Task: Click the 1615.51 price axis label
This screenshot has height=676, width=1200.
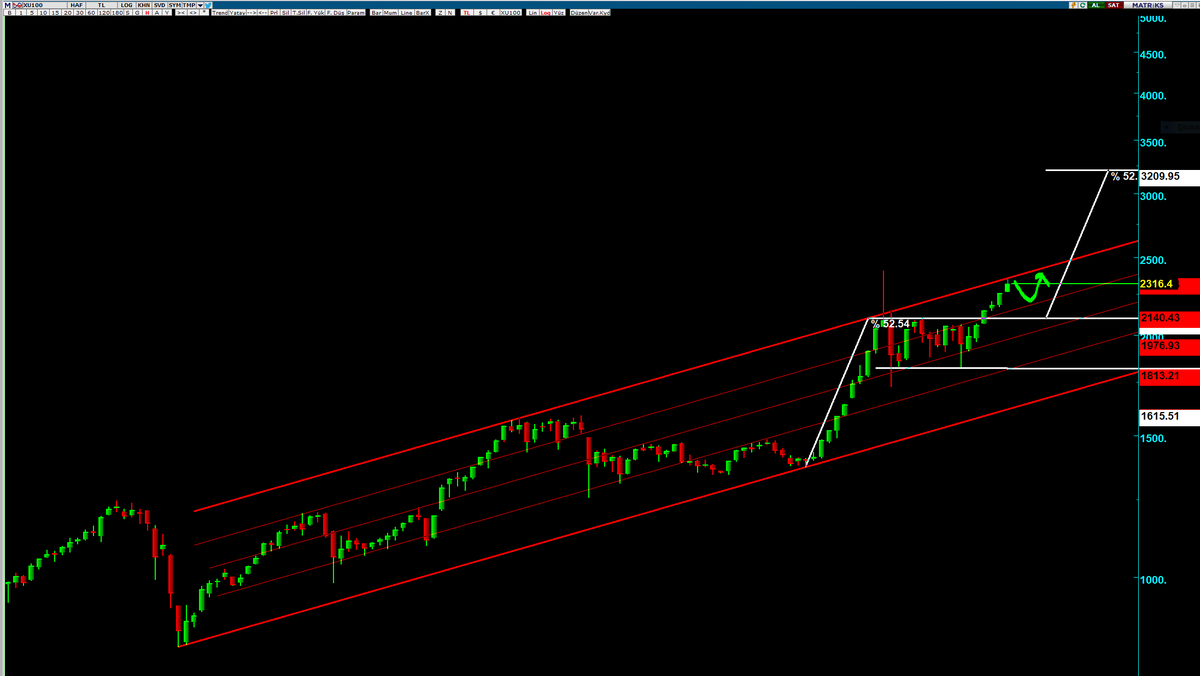Action: tap(1168, 417)
